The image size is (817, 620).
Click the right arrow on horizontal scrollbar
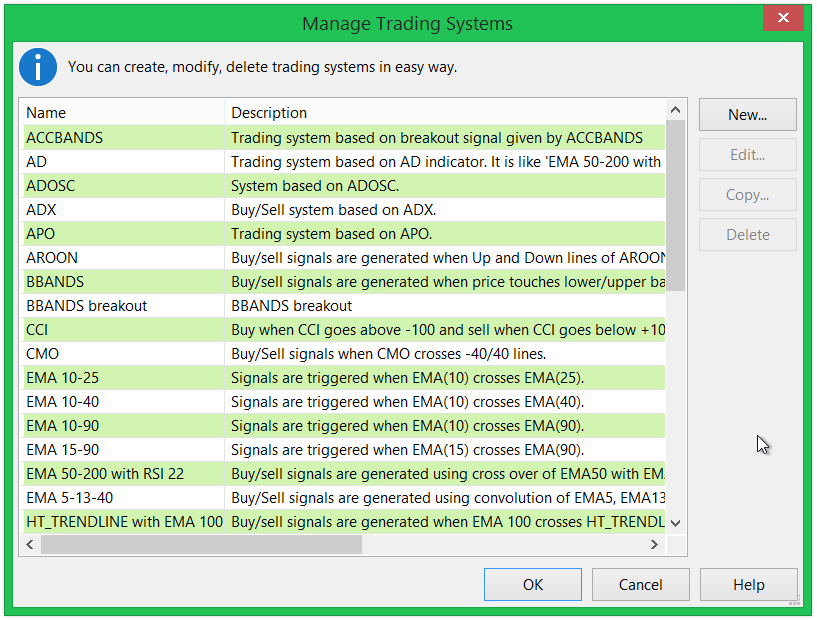(655, 544)
